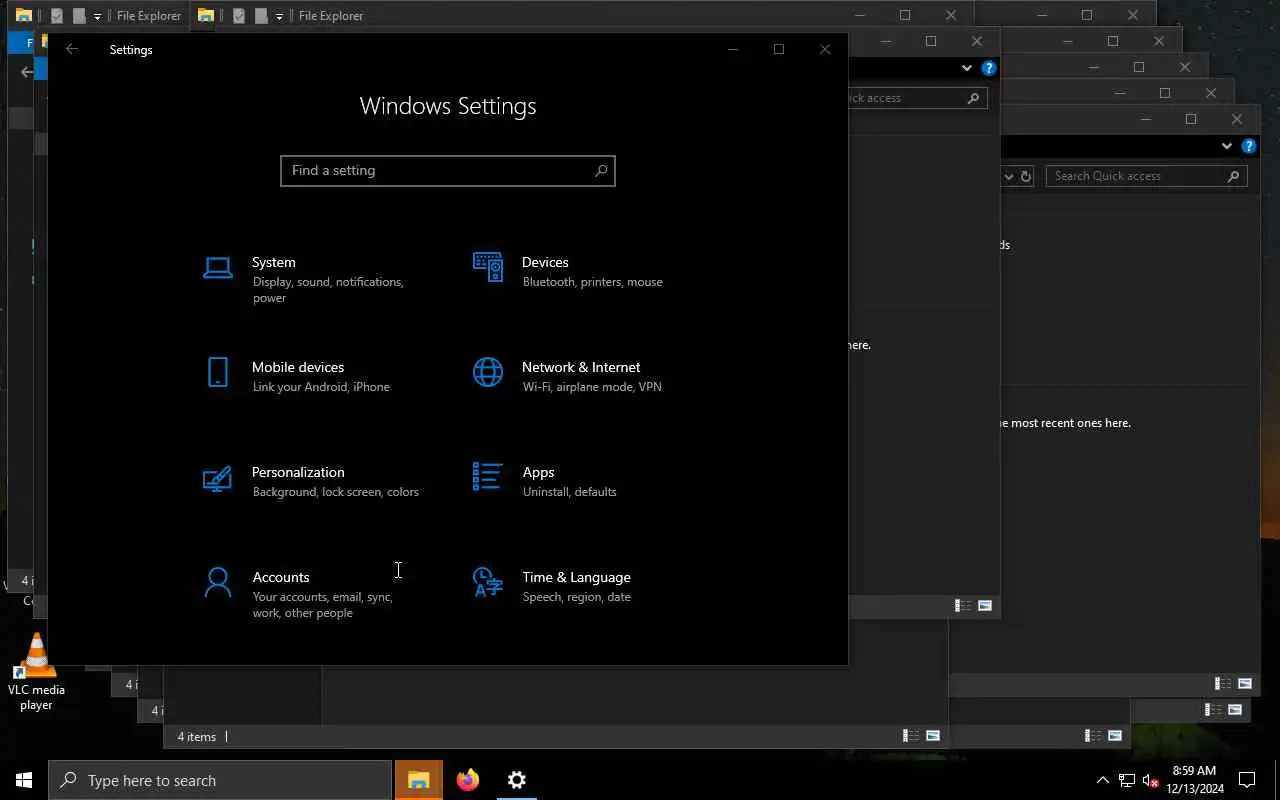Click the Settings gear on the taskbar
Image resolution: width=1280 pixels, height=800 pixels.
pos(517,780)
